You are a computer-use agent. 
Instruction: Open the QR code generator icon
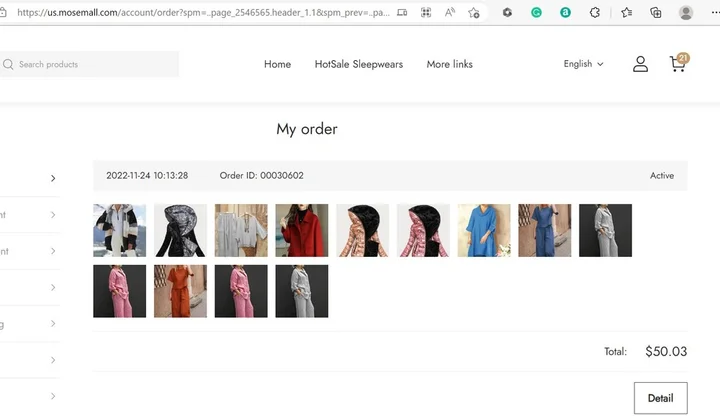point(426,12)
